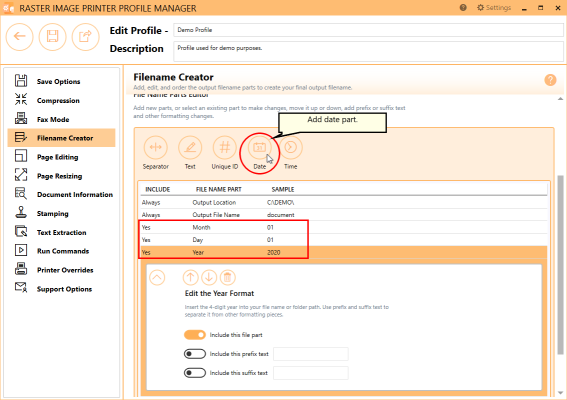Open help via the question mark in the title bar
Image resolution: width=567 pixels, height=400 pixels.
point(463,8)
